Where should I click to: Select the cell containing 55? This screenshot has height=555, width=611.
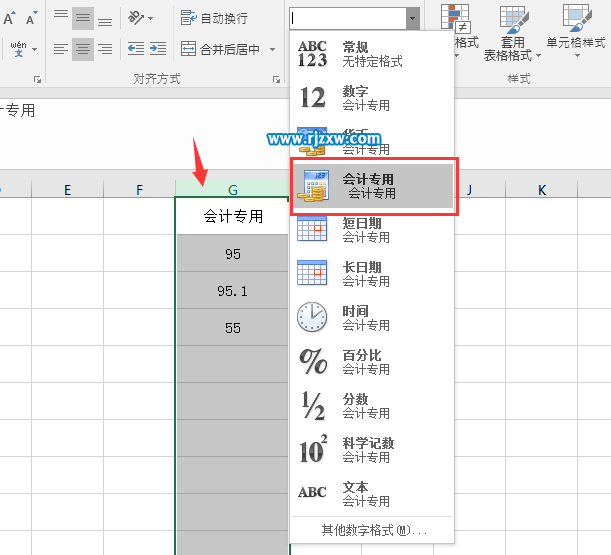[x=233, y=327]
